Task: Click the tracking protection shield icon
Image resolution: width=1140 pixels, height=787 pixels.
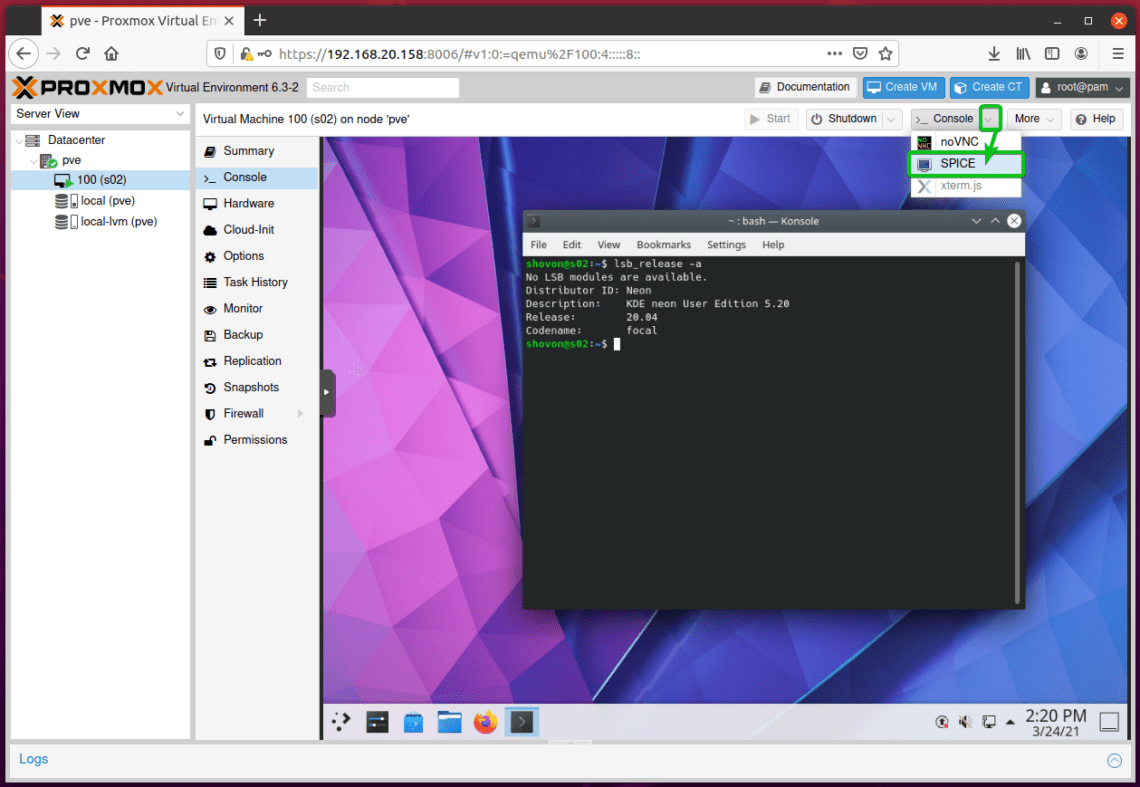Action: [x=220, y=53]
